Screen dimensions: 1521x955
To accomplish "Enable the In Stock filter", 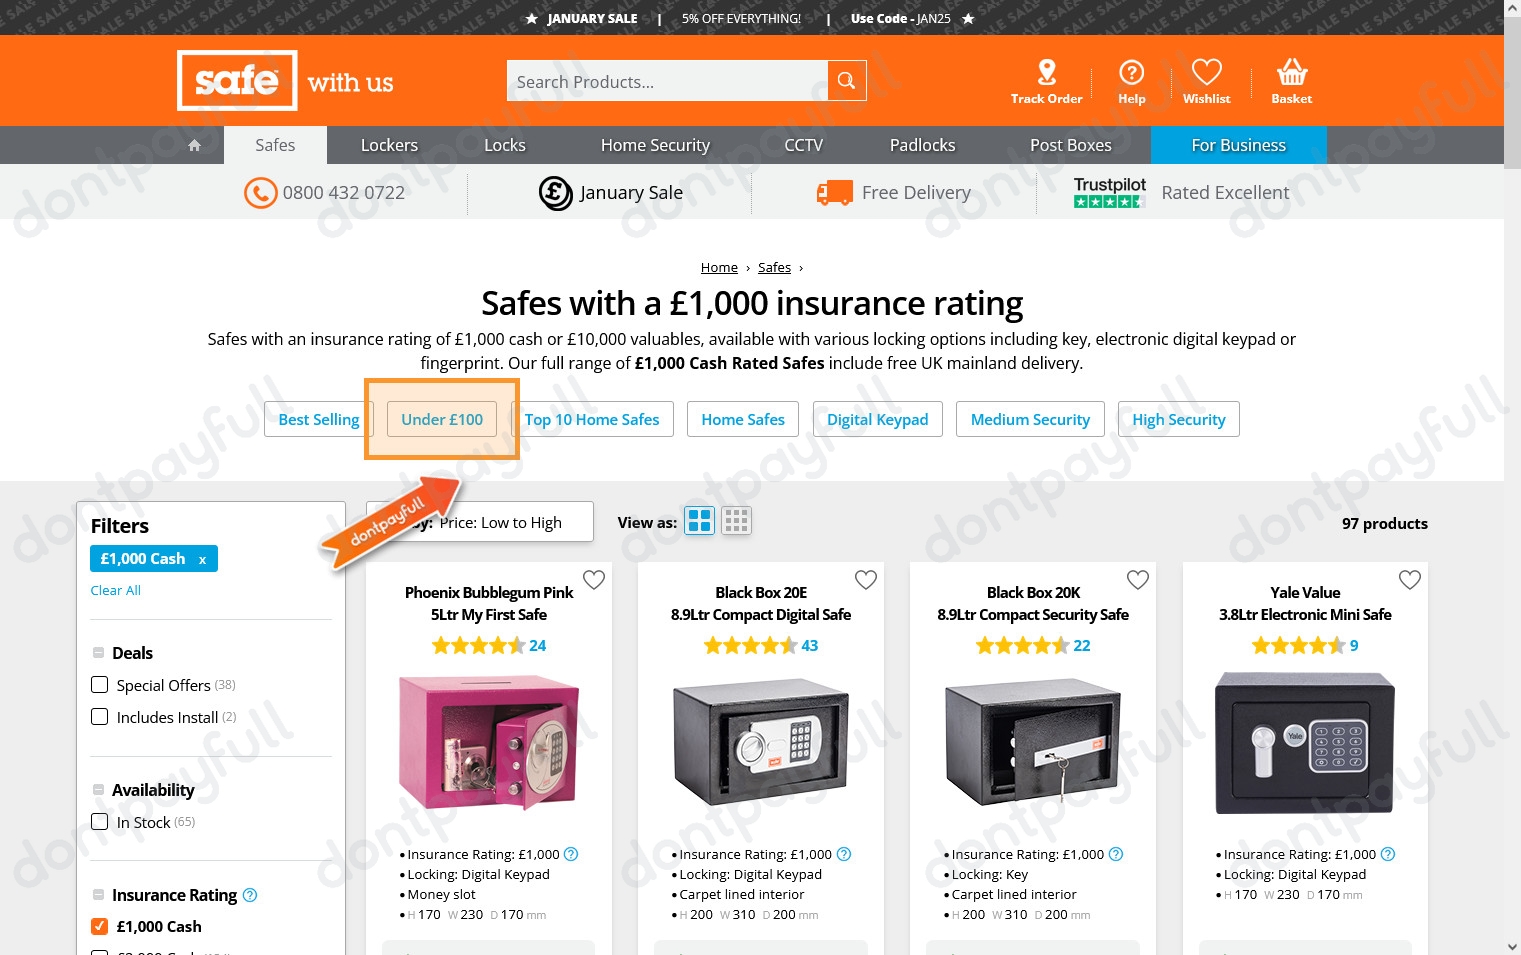I will (x=100, y=822).
